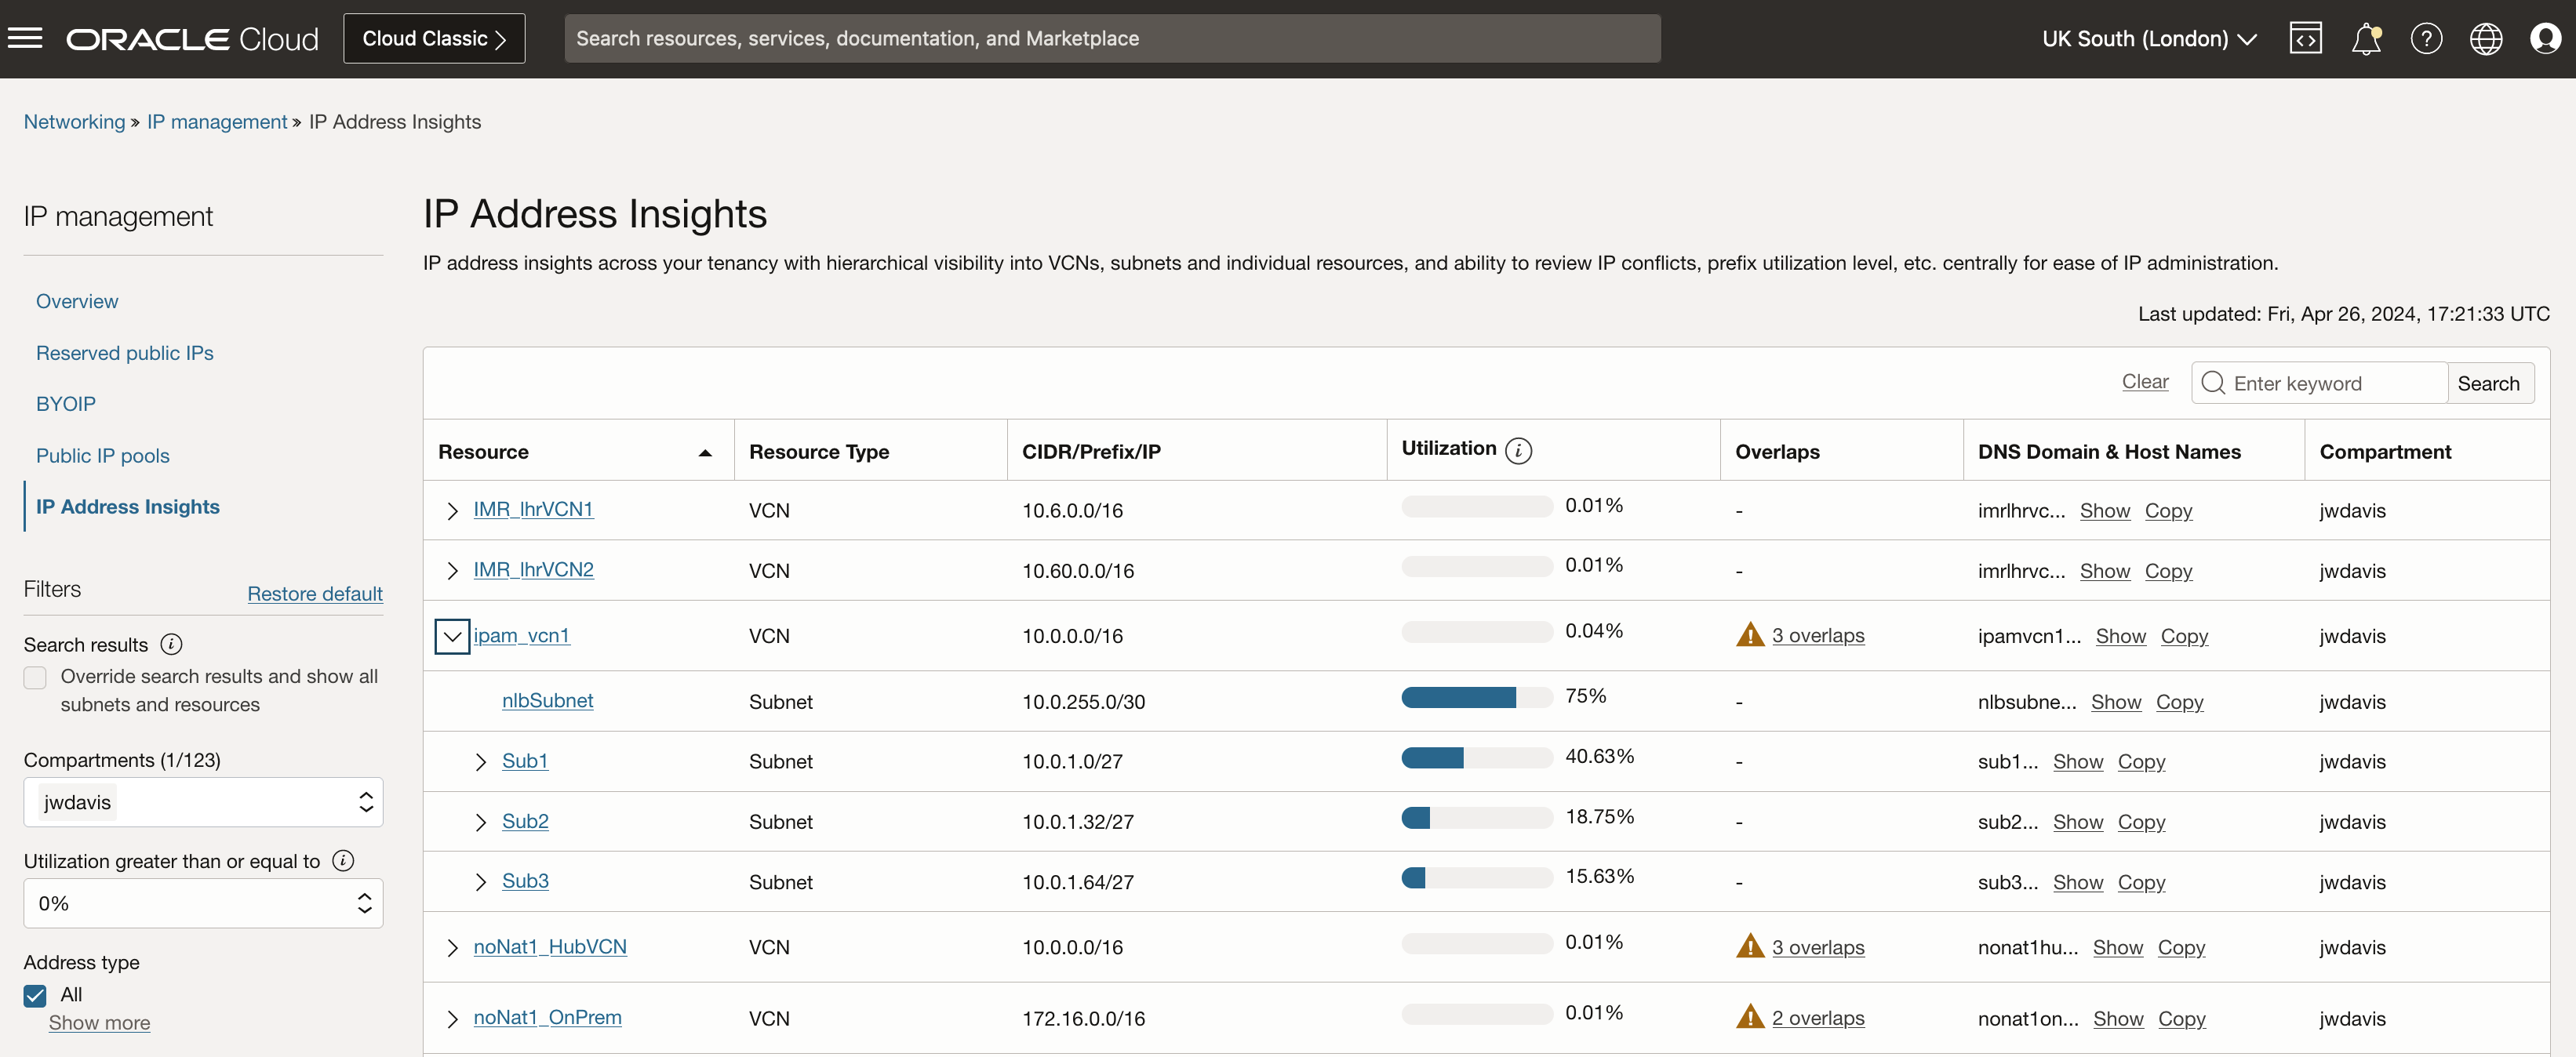The width and height of the screenshot is (2576, 1057).
Task: Increase utilization filter using stepper arrows
Action: coord(364,895)
